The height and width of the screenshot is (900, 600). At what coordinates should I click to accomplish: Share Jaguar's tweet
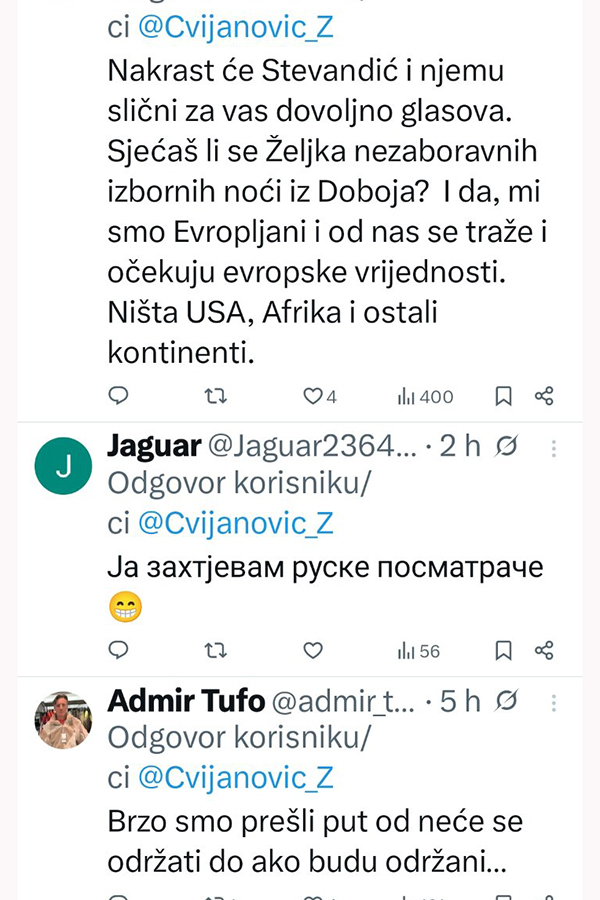[544, 650]
